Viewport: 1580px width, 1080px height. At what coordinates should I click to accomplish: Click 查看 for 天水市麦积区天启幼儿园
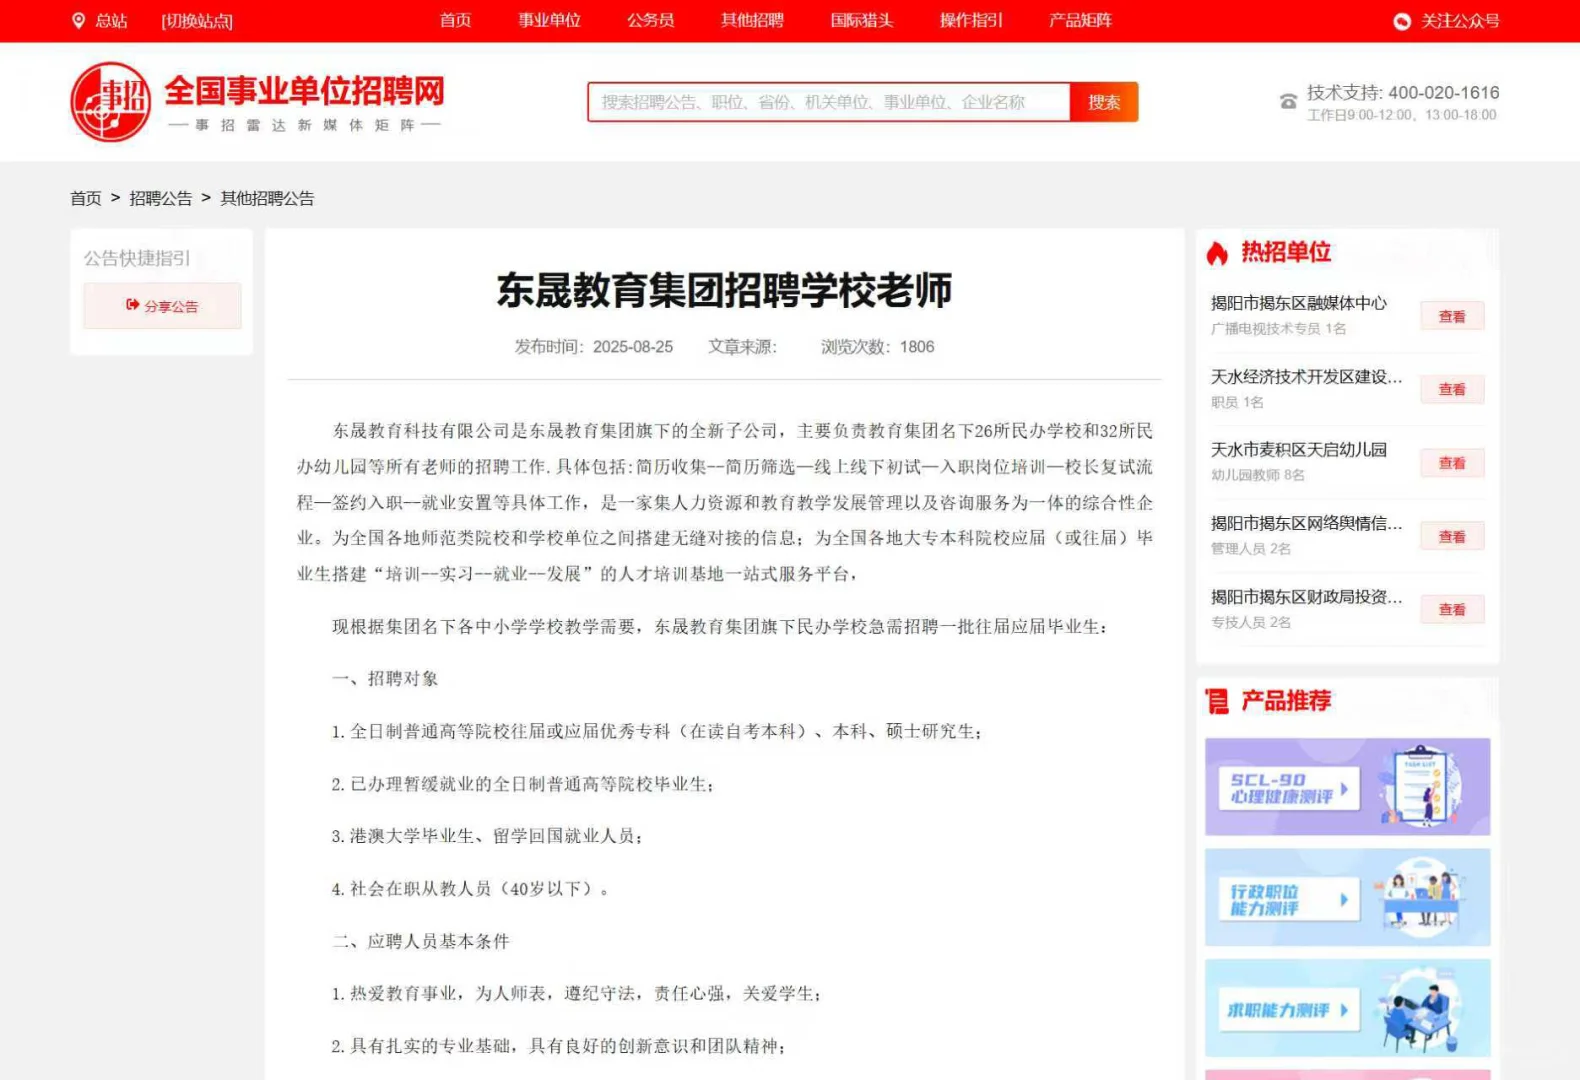pos(1452,463)
